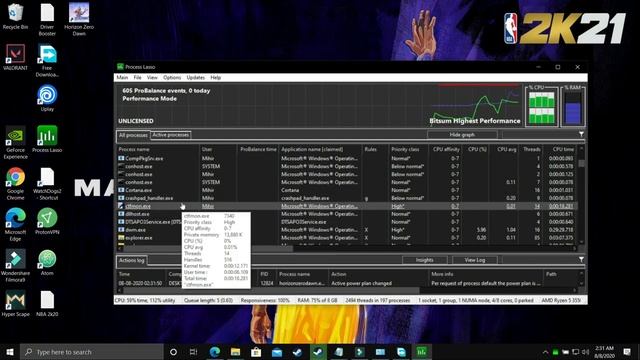Image resolution: width=640 pixels, height=360 pixels.
Task: Sort by the CPU affinity column header
Action: click(x=444, y=149)
